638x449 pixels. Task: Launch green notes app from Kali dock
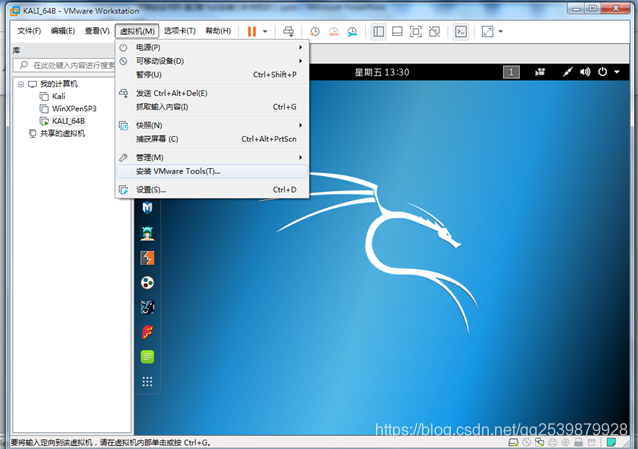tap(147, 357)
